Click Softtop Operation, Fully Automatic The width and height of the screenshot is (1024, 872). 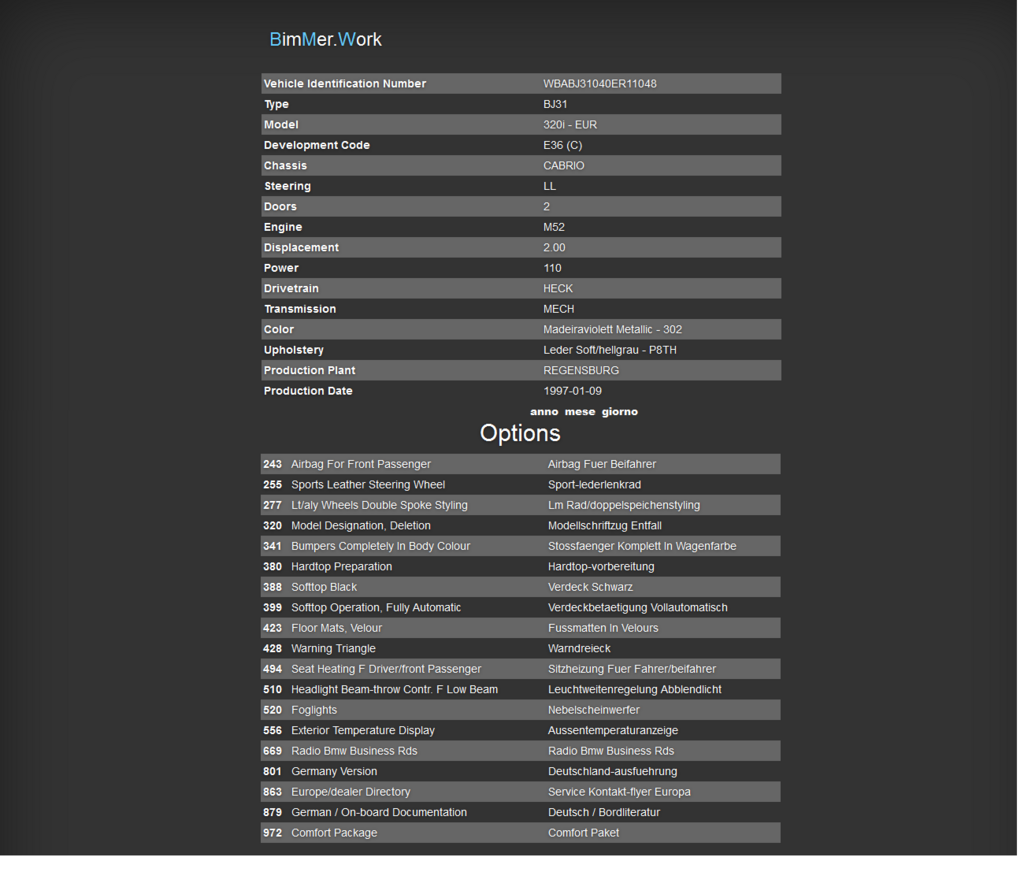click(x=376, y=607)
